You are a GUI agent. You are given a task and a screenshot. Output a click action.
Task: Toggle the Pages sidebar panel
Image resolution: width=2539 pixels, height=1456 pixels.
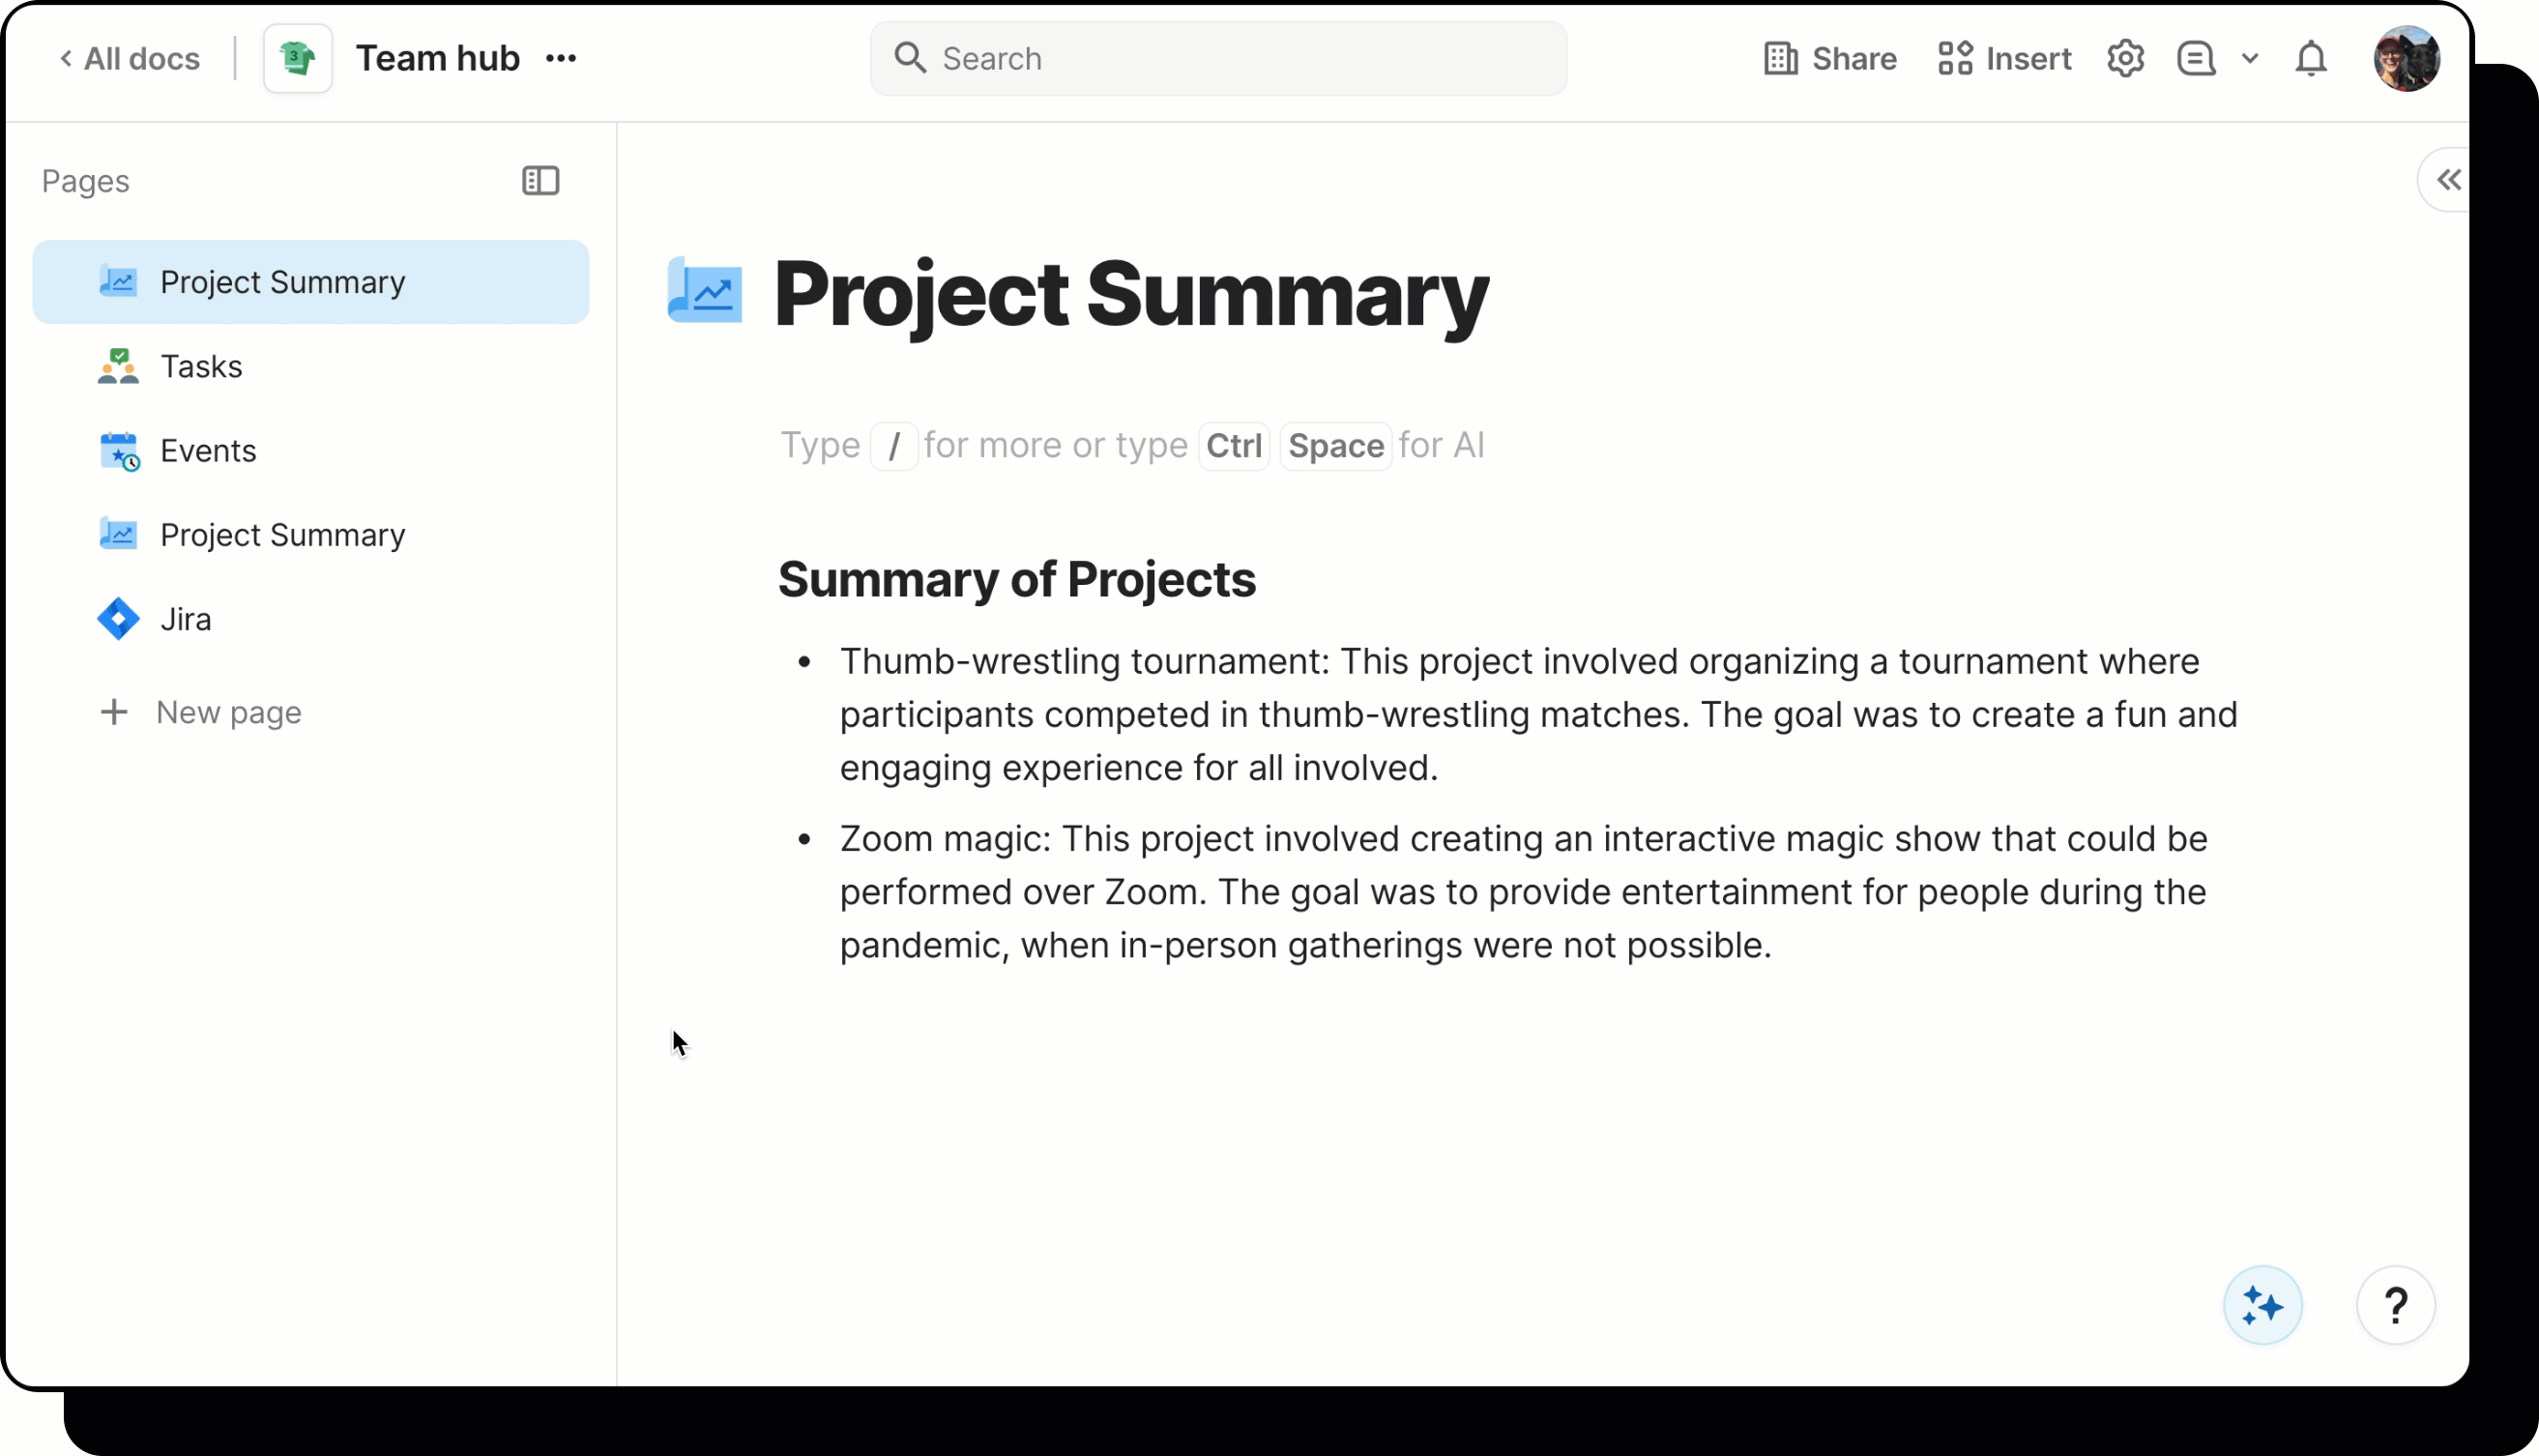tap(540, 181)
